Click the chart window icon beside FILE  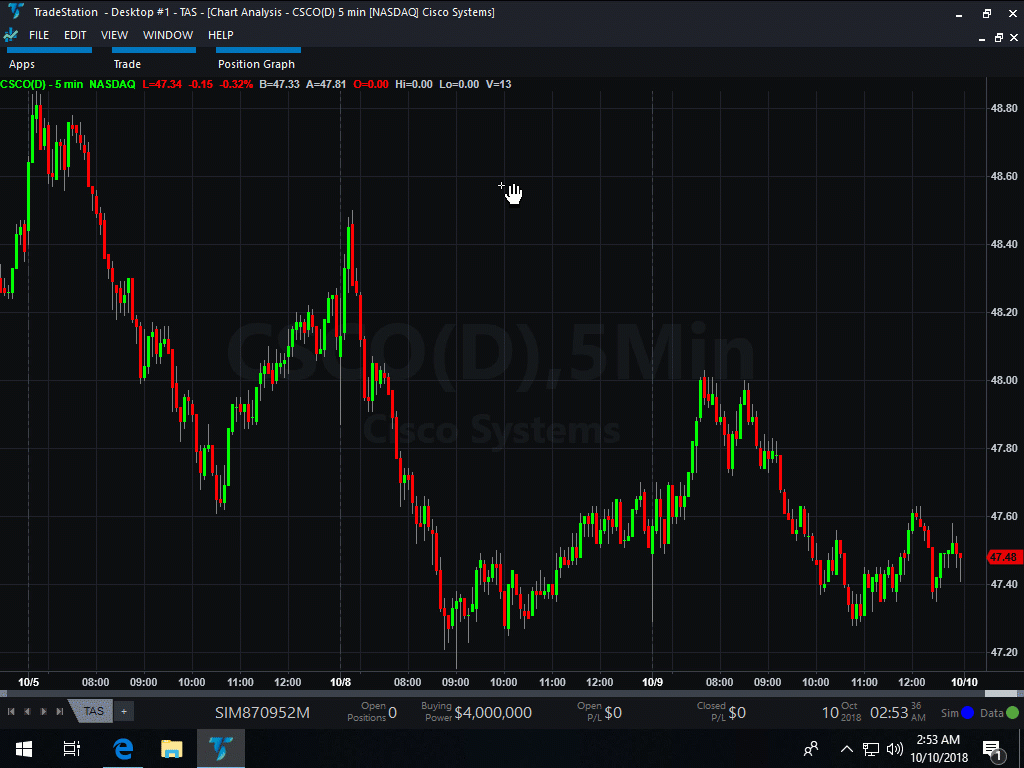pyautogui.click(x=10, y=35)
